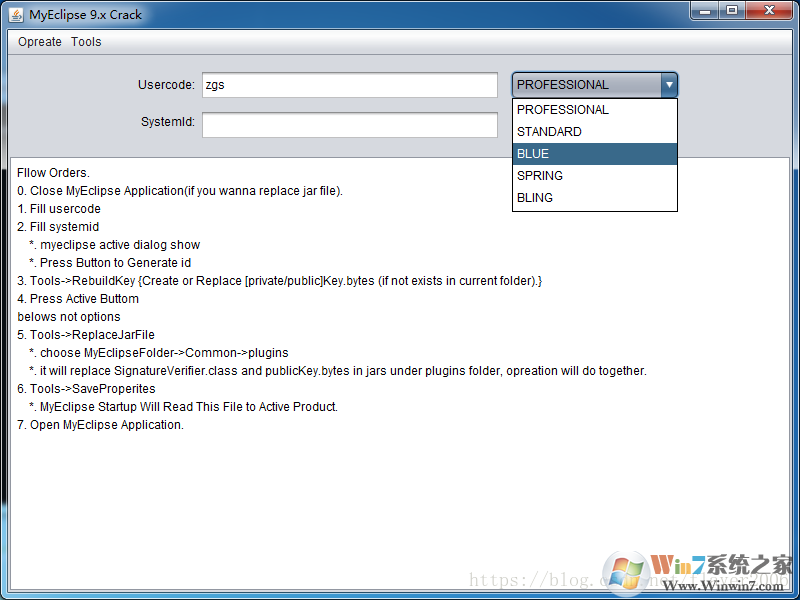The width and height of the screenshot is (800, 600).
Task: Select STANDARD edition option
Action: (x=595, y=132)
